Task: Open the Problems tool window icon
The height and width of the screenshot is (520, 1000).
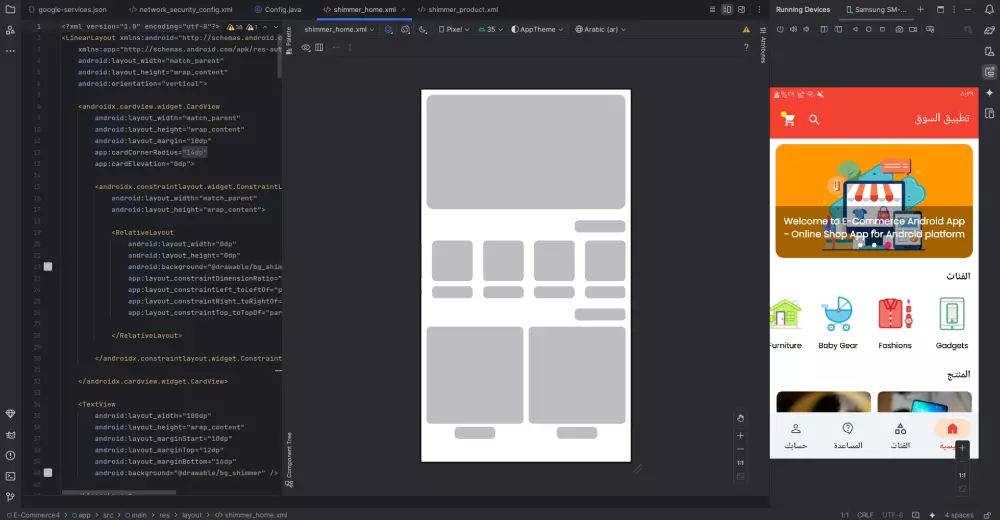Action: (10, 456)
